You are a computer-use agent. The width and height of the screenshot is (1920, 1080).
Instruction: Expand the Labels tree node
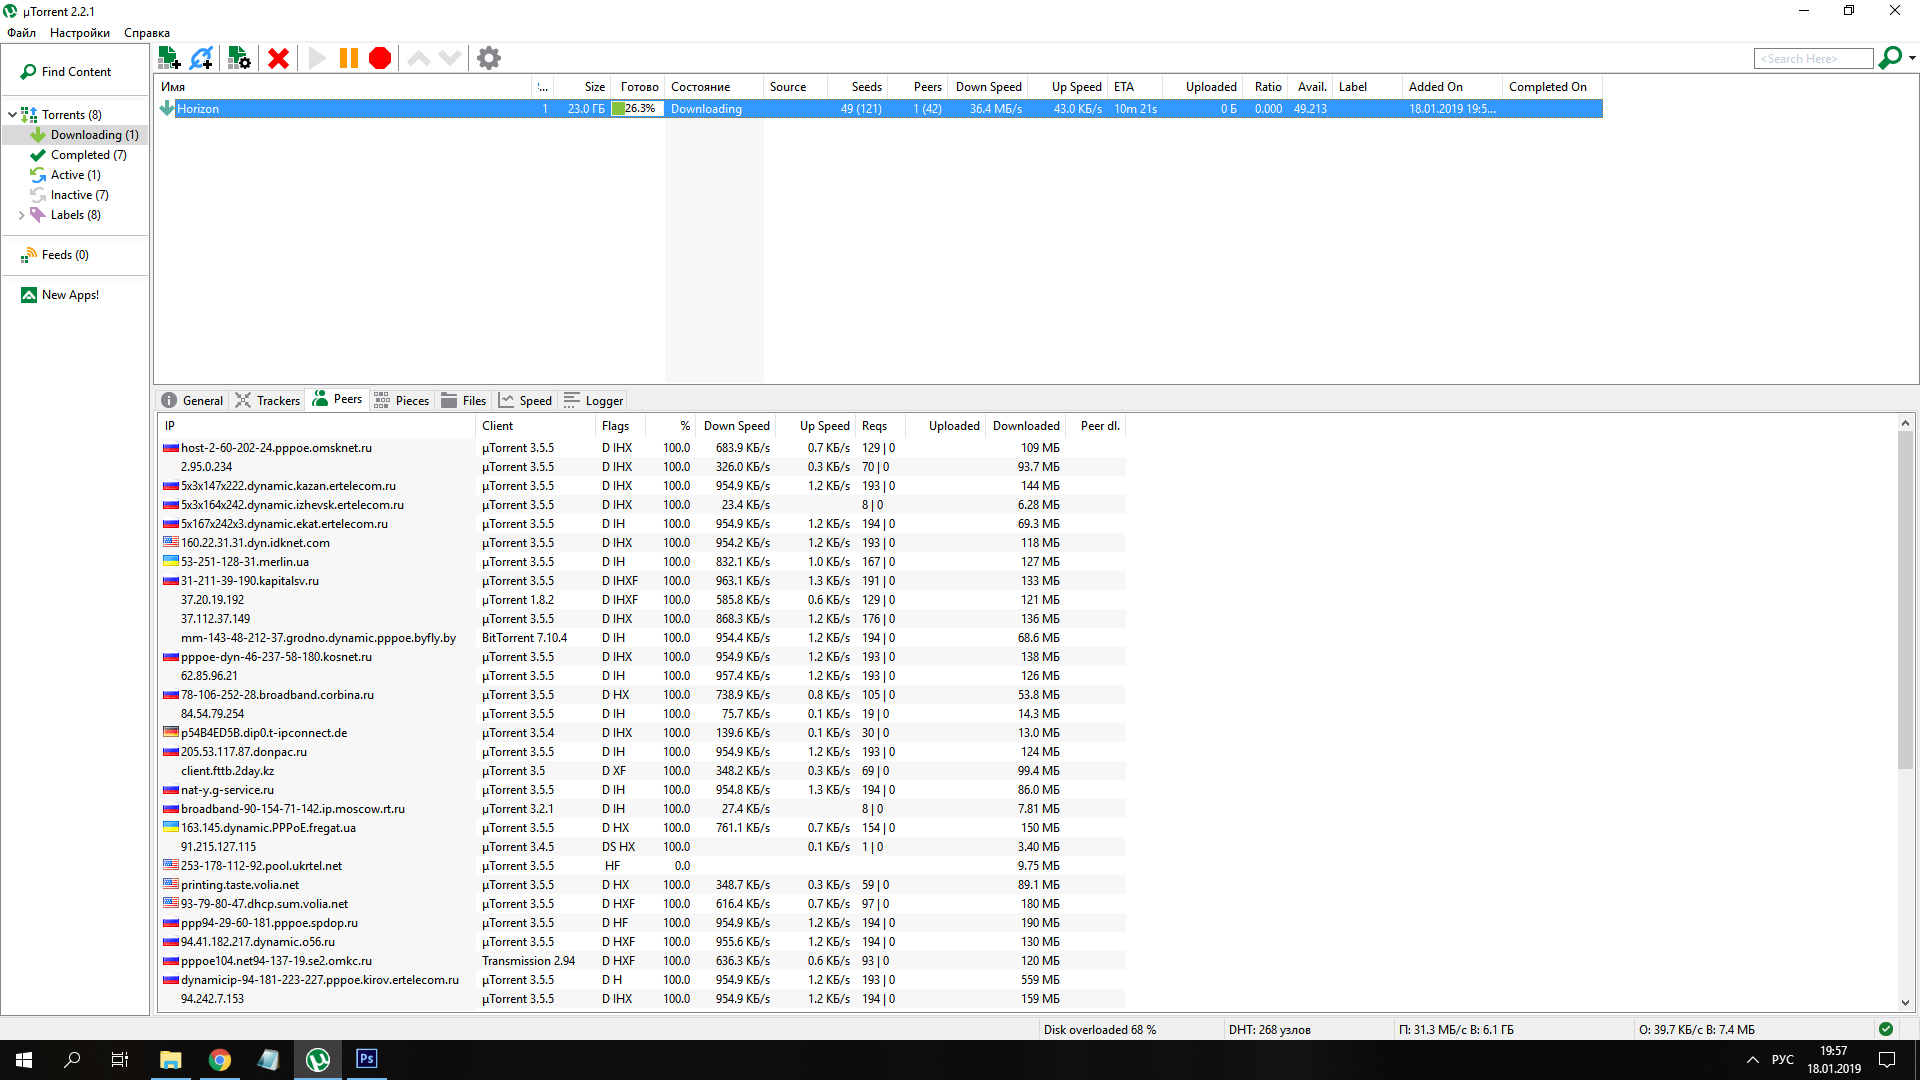[x=21, y=215]
